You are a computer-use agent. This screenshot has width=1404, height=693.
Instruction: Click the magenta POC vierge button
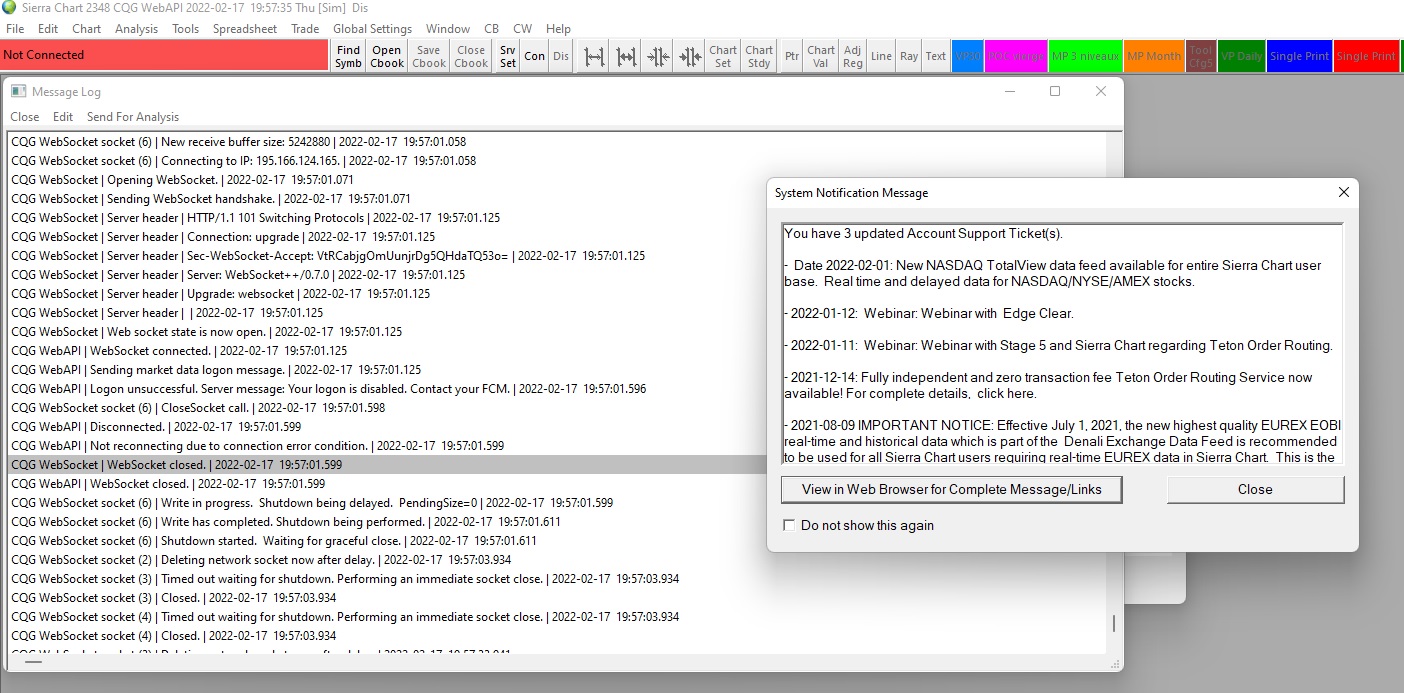pos(1015,56)
